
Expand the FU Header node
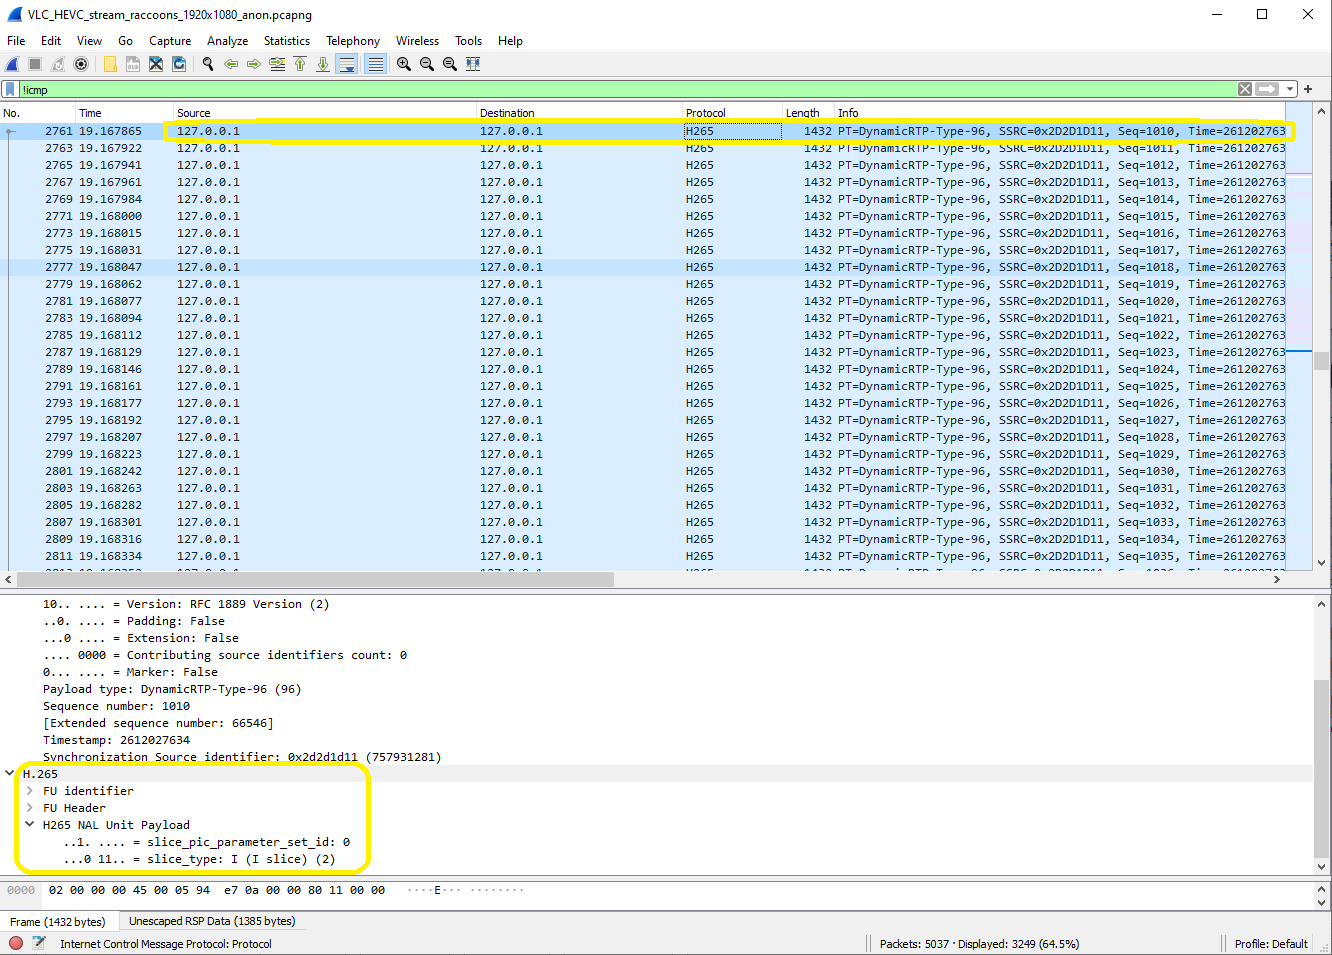click(x=30, y=808)
